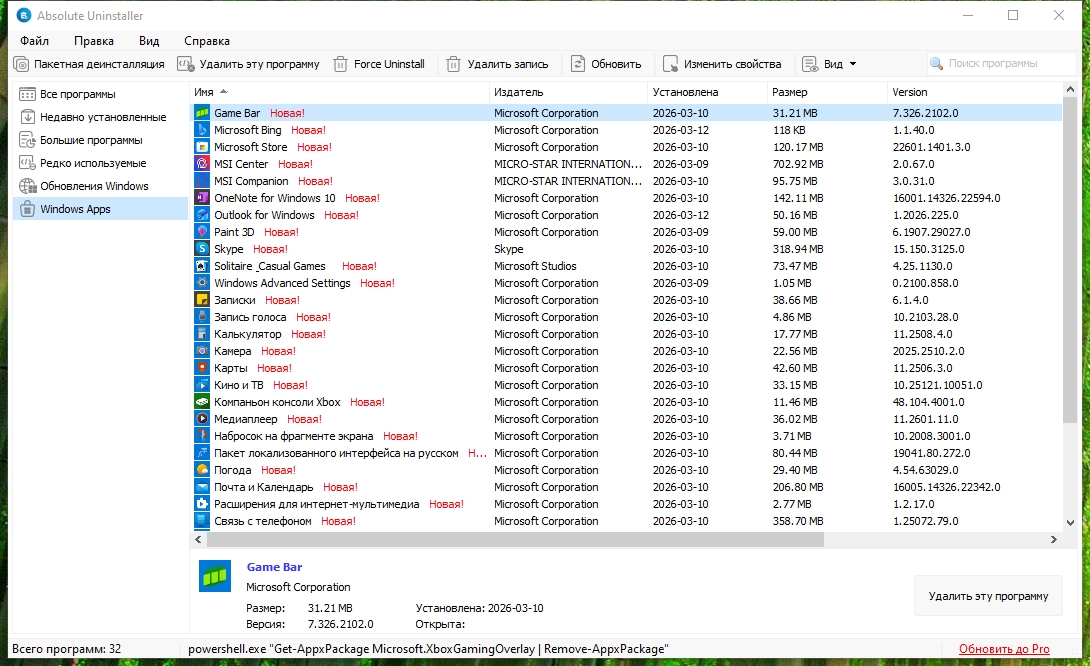Viewport: 1090px width, 666px height.
Task: Click the Windows Advanced Settings icon
Action: [x=202, y=283]
